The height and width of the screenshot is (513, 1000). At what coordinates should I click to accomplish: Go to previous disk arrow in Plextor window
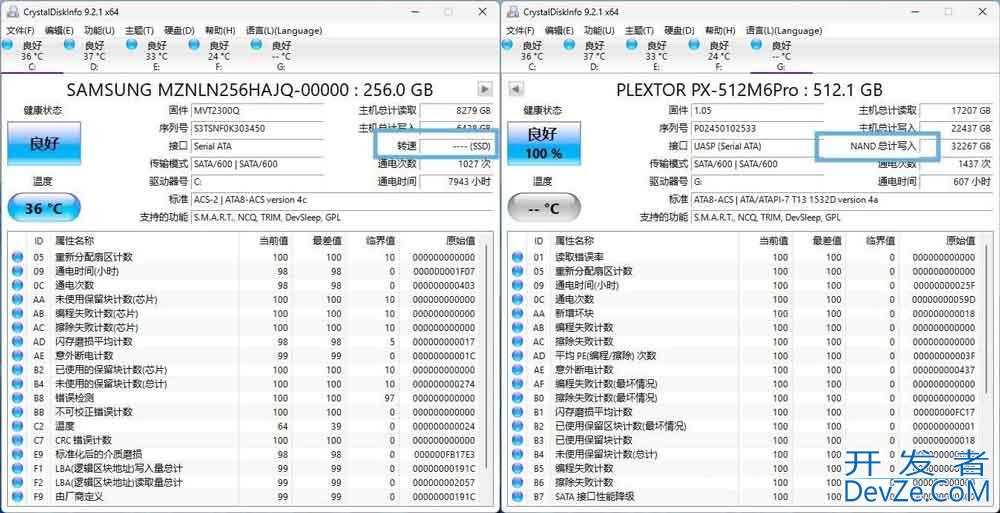[x=516, y=89]
